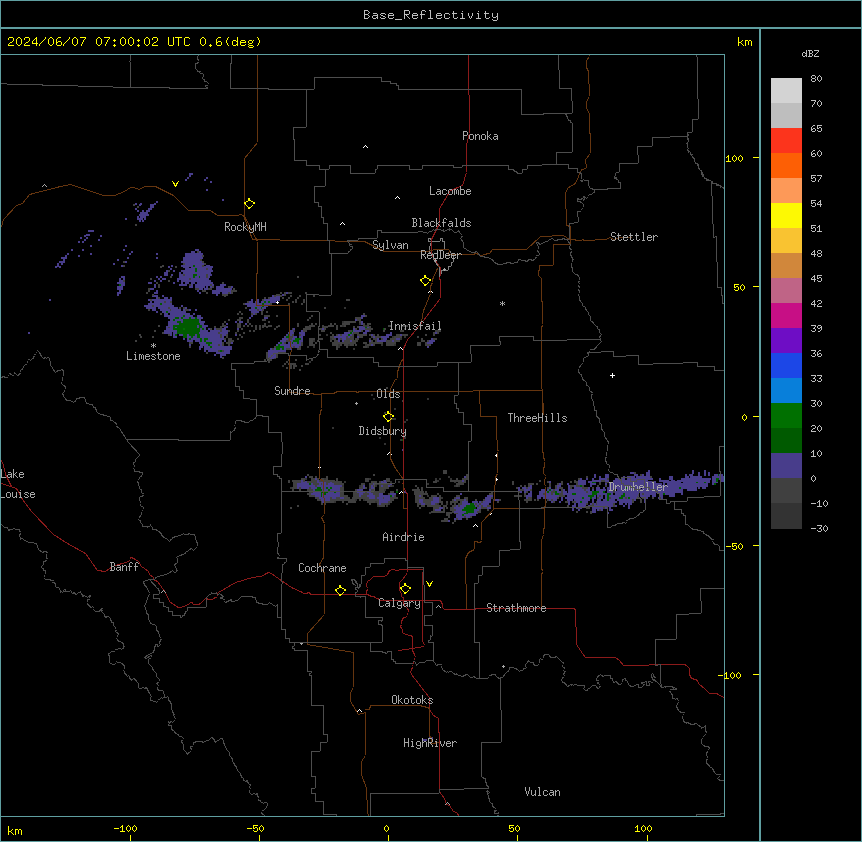This screenshot has height=842, width=862.
Task: Select the light gray 80-70 dBZ legend swatch
Action: coord(786,91)
